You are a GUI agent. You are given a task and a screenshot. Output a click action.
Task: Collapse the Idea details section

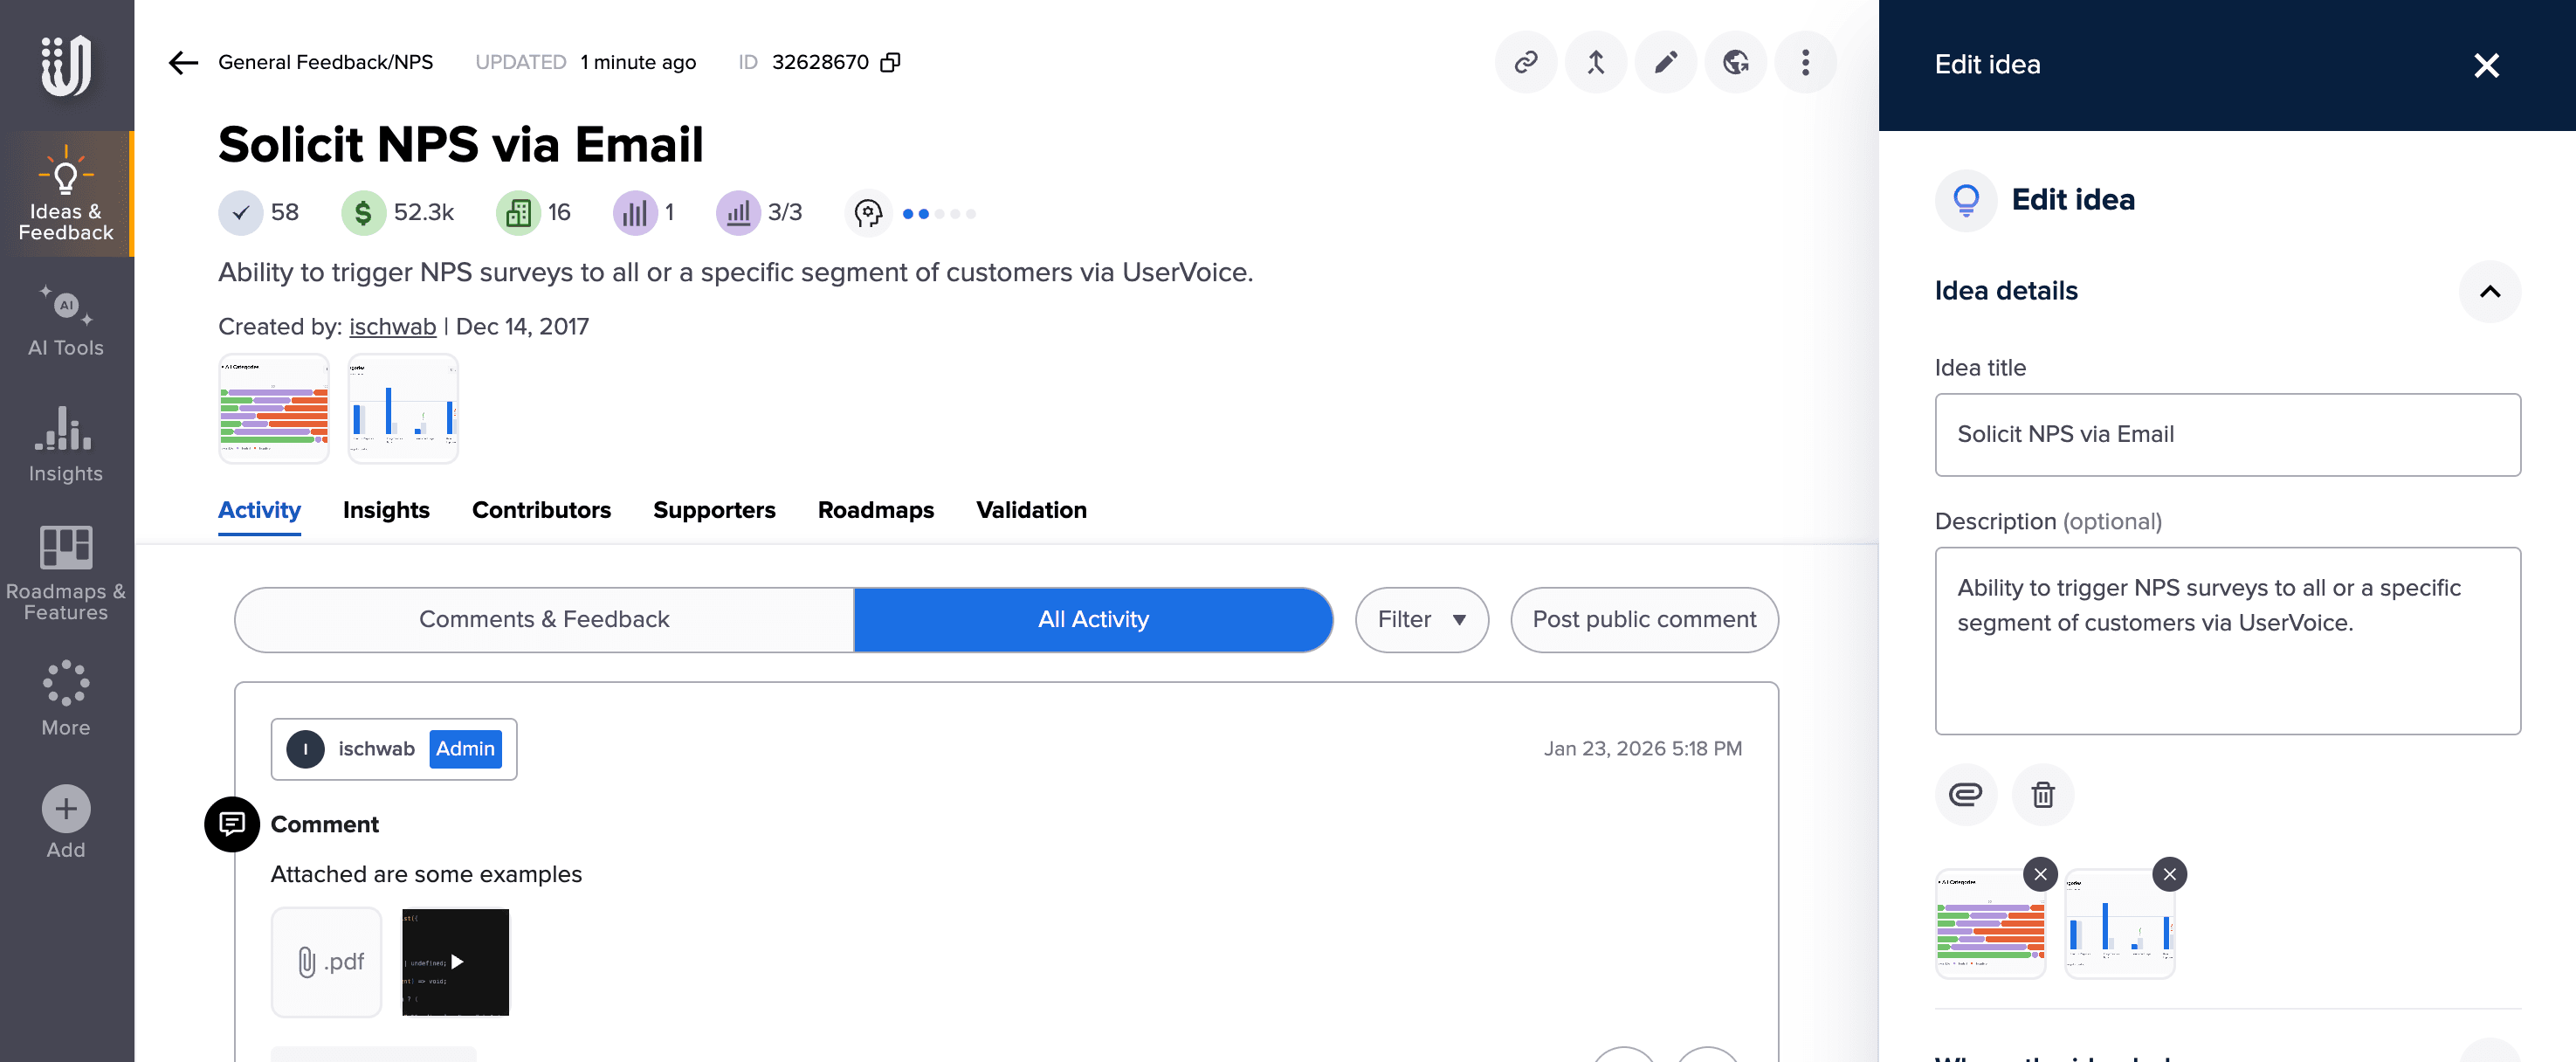[x=2490, y=291]
